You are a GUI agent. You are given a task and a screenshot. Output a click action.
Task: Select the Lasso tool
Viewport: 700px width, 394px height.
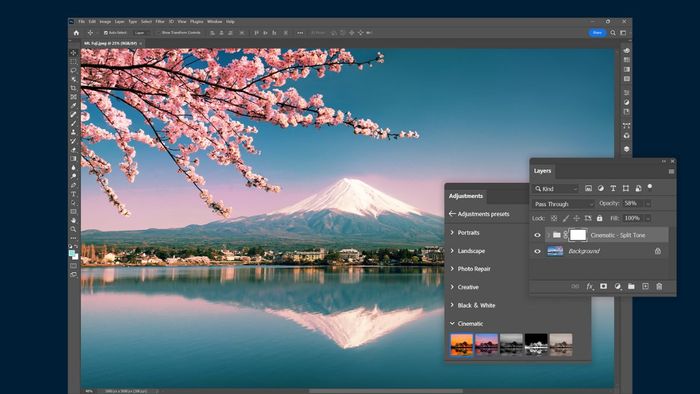pyautogui.click(x=74, y=70)
